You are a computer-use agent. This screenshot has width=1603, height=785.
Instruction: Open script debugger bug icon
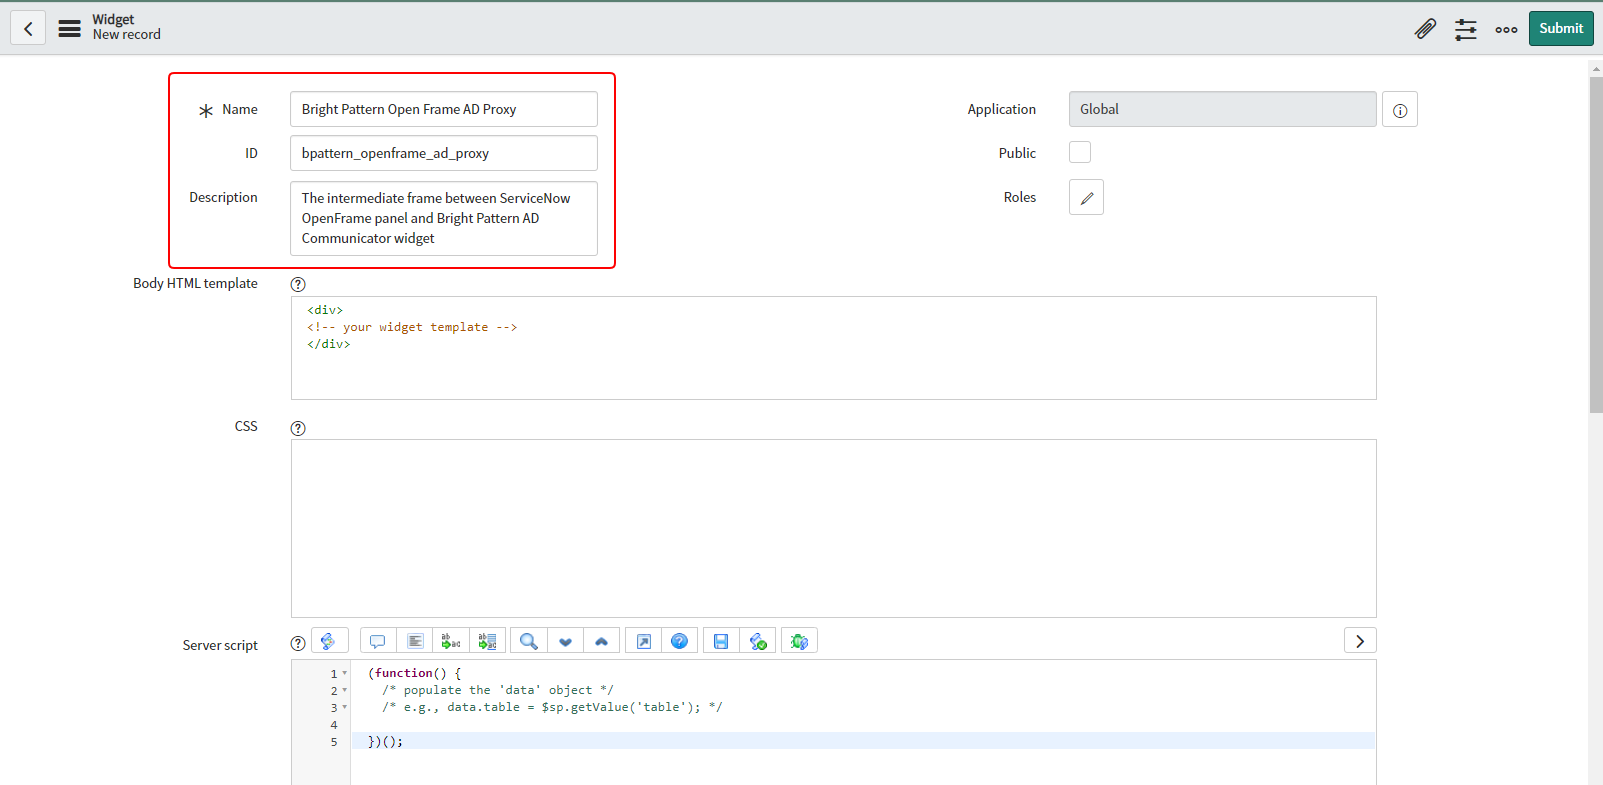799,641
